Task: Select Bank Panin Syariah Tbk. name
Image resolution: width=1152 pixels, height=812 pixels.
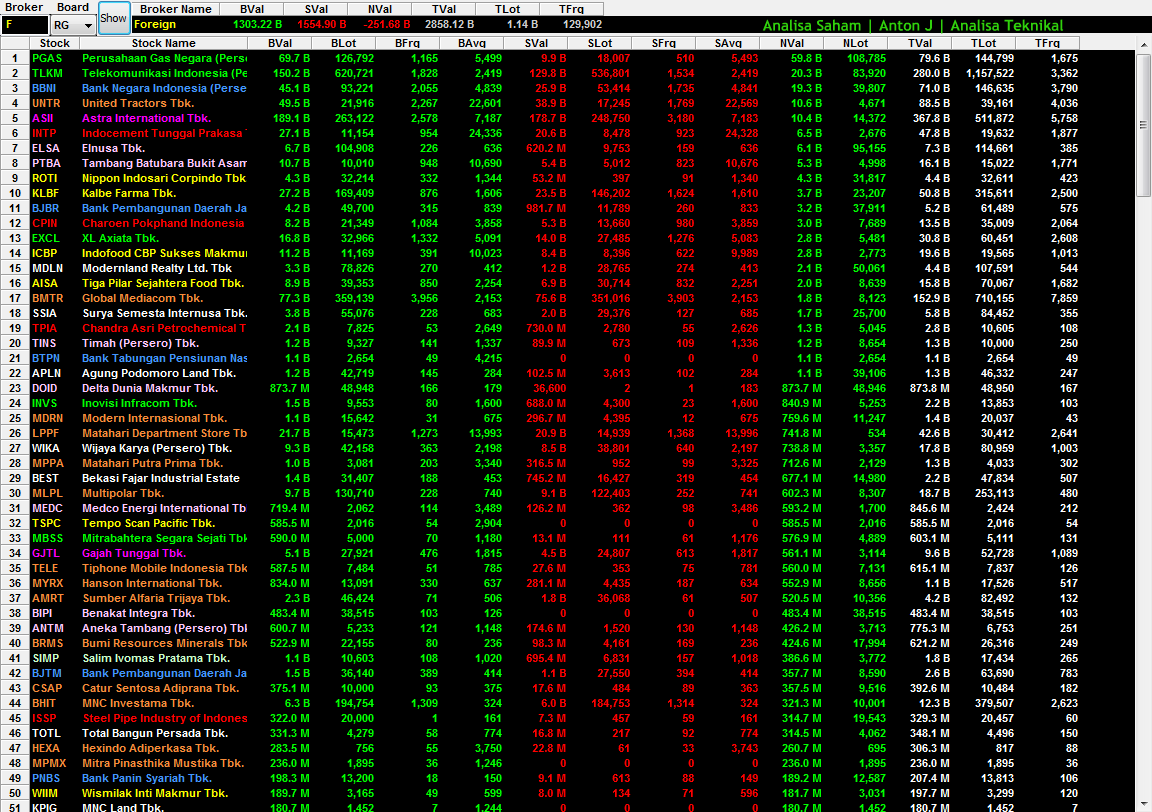Action: pyautogui.click(x=147, y=778)
